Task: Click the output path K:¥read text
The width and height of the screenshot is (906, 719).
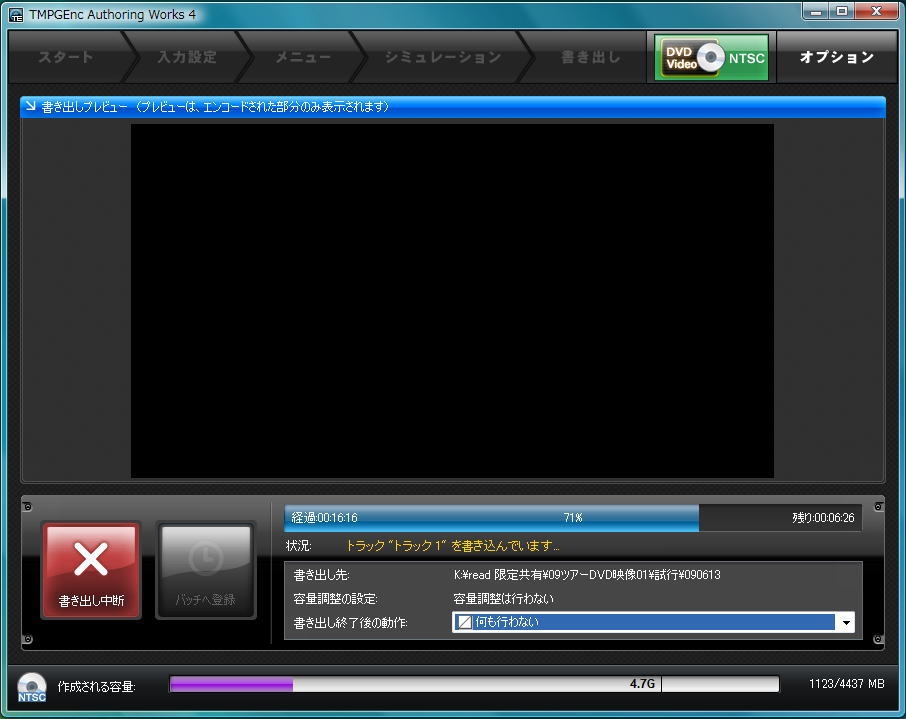Action: point(587,575)
